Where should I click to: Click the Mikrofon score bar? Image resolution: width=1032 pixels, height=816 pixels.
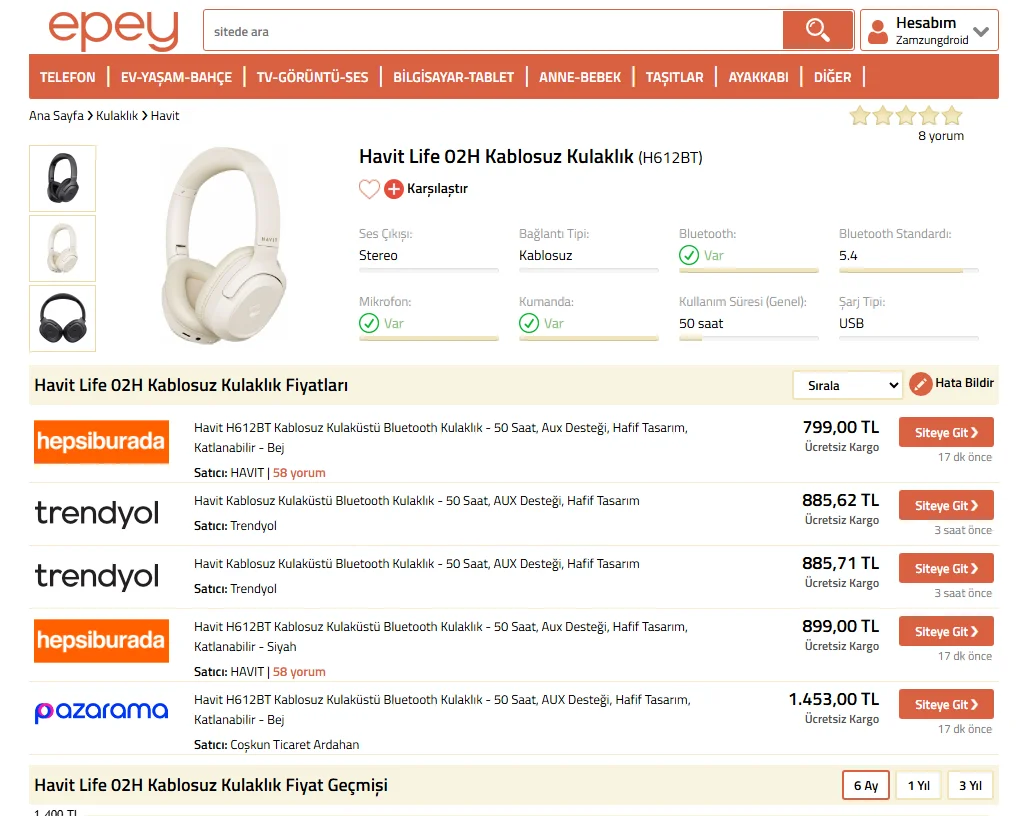tap(428, 338)
